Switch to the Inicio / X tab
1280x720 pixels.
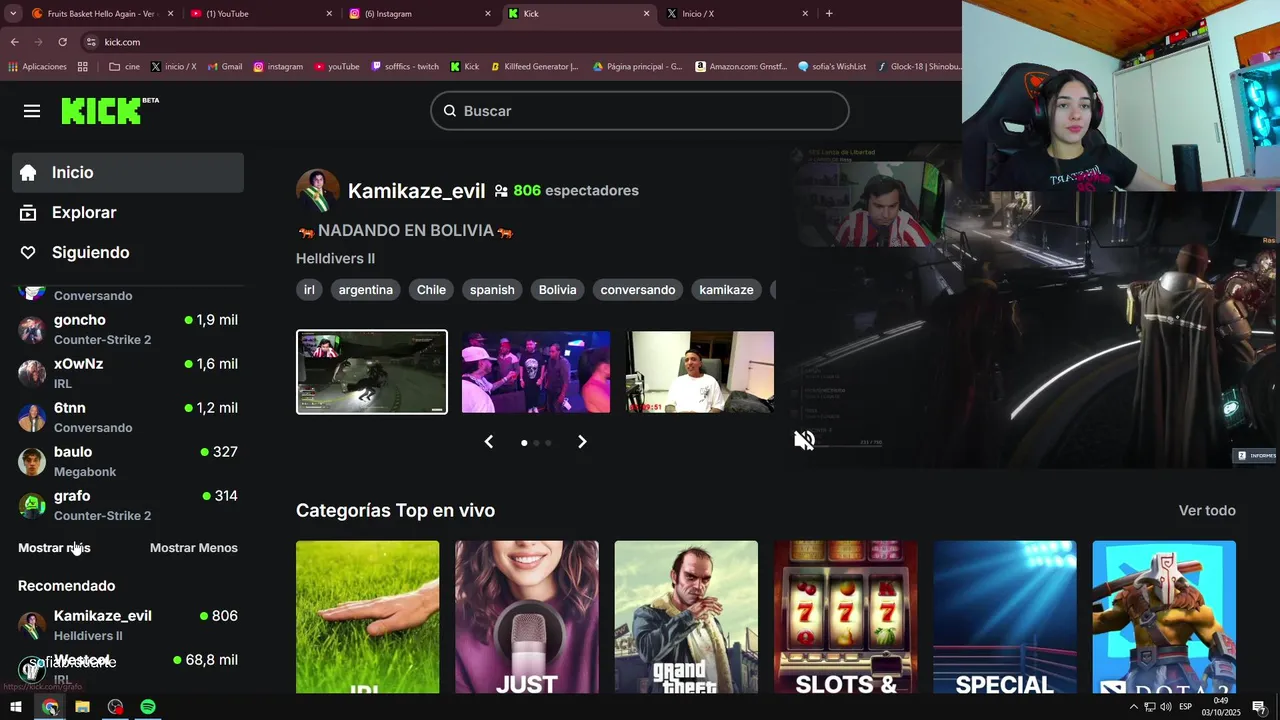click(x=738, y=13)
